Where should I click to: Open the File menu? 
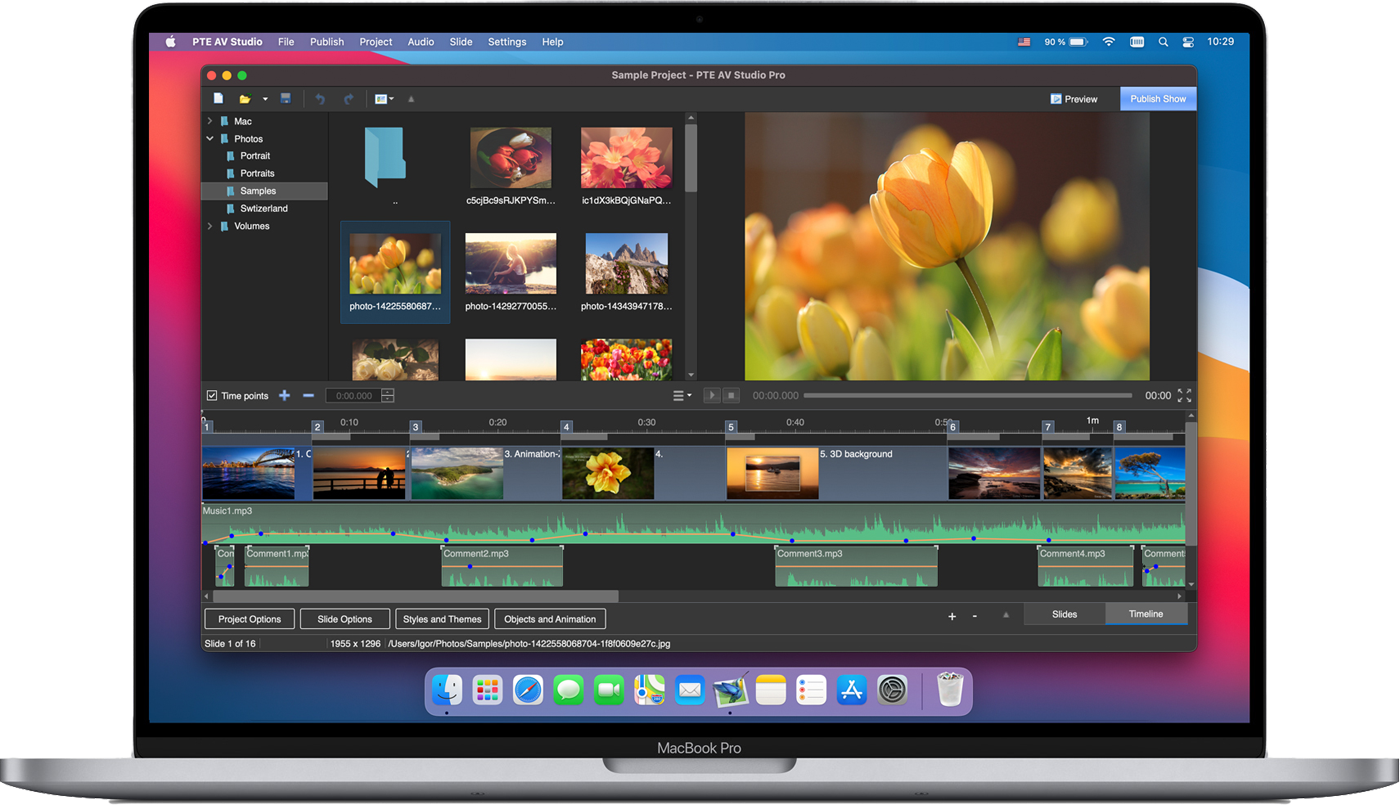pos(286,42)
